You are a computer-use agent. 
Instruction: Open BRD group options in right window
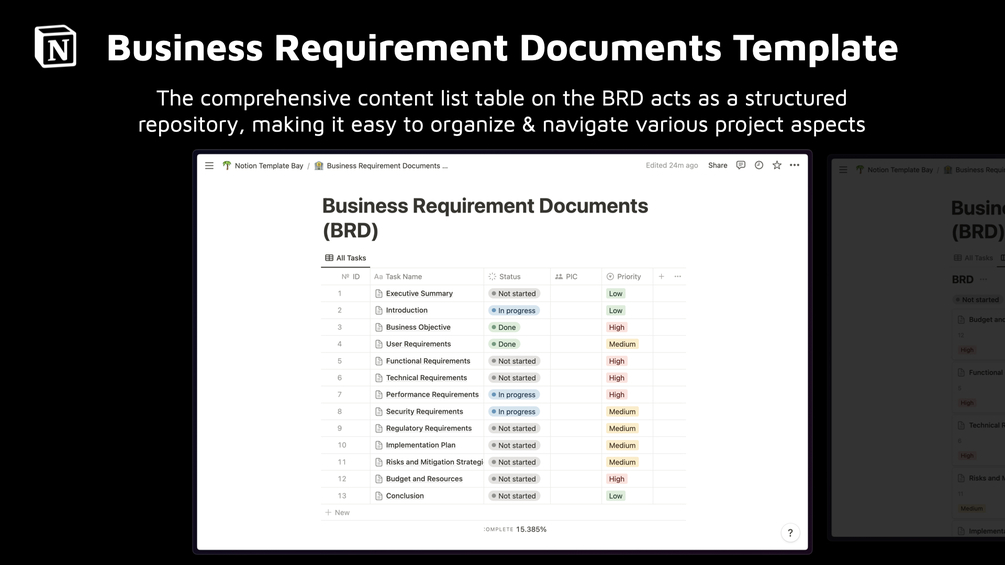pyautogui.click(x=983, y=279)
